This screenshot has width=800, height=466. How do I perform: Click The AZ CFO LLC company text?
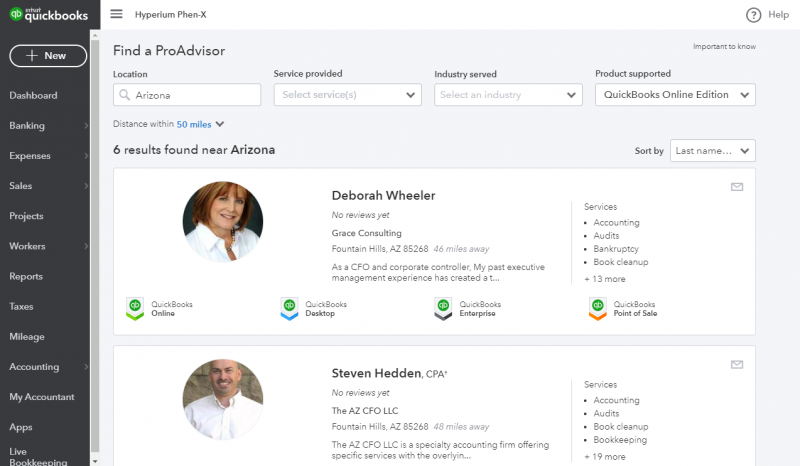pos(365,410)
